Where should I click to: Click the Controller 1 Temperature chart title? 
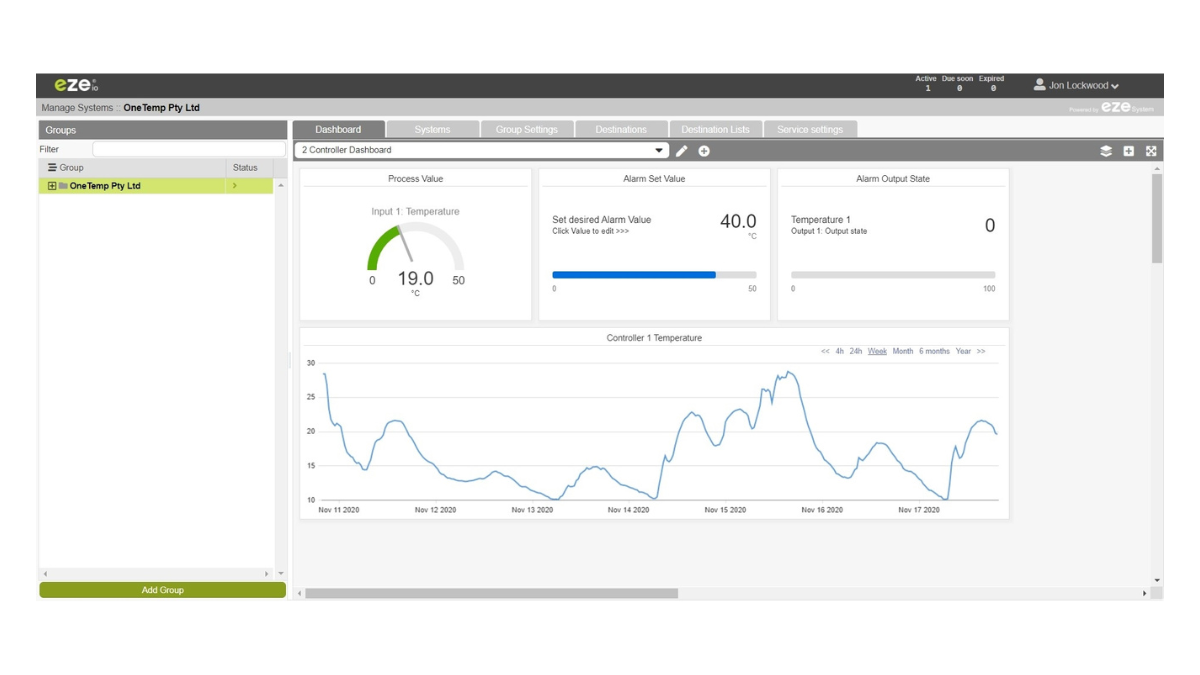click(x=654, y=338)
